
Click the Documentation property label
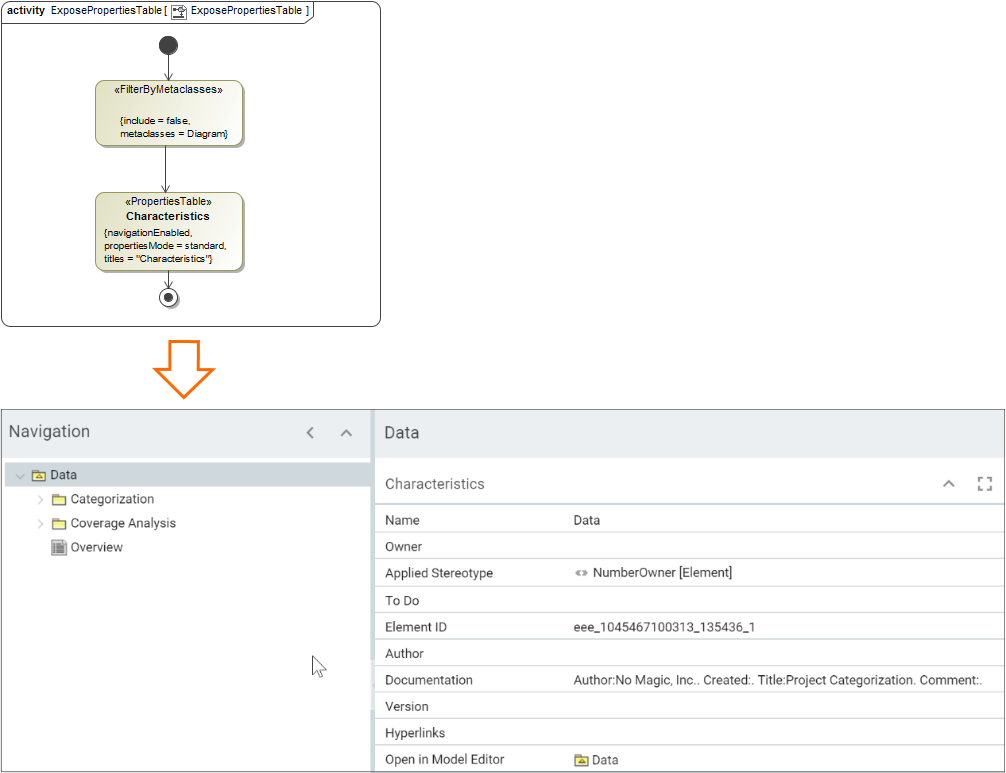pos(429,680)
